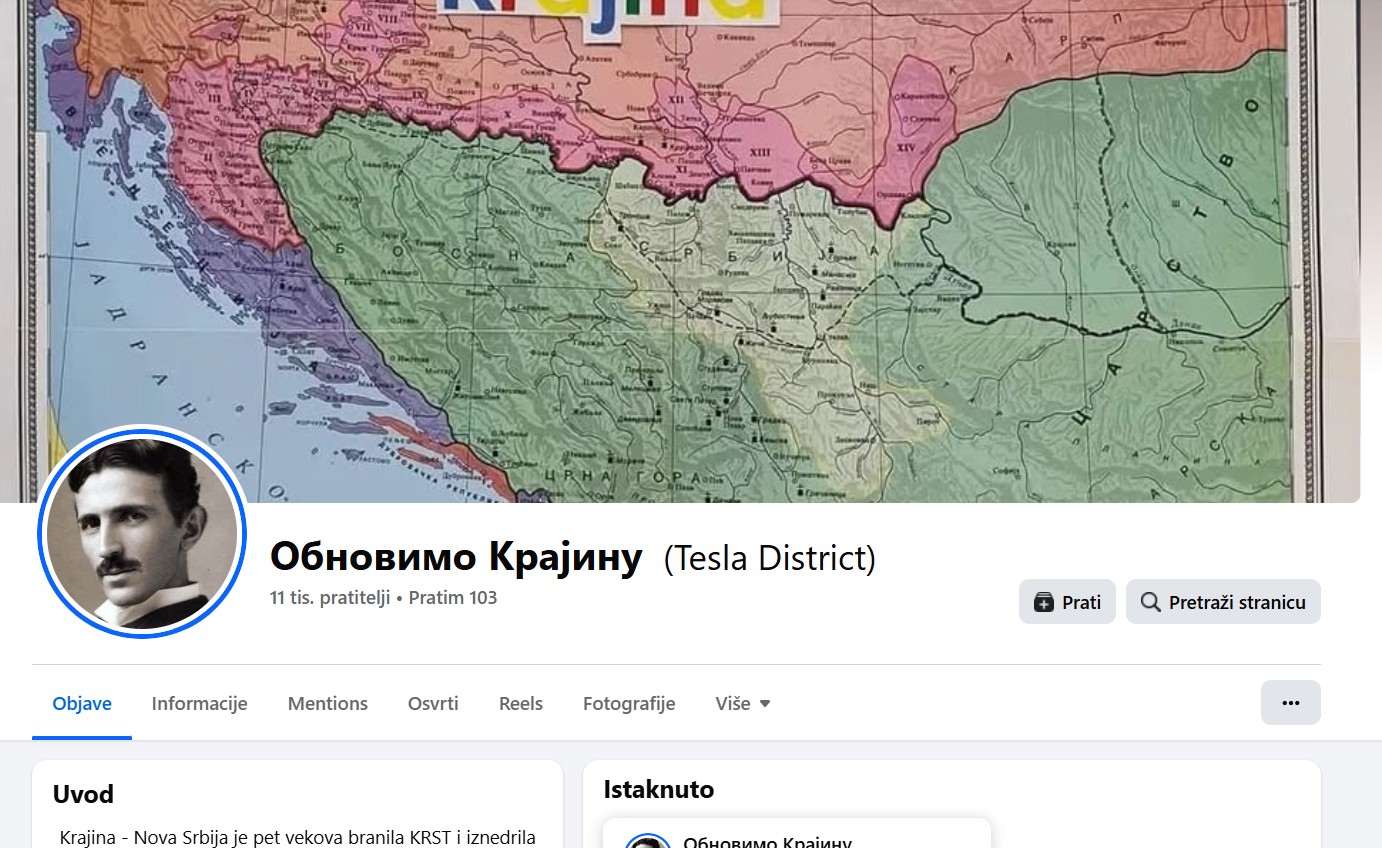Go to the Mentions tab

click(x=327, y=704)
